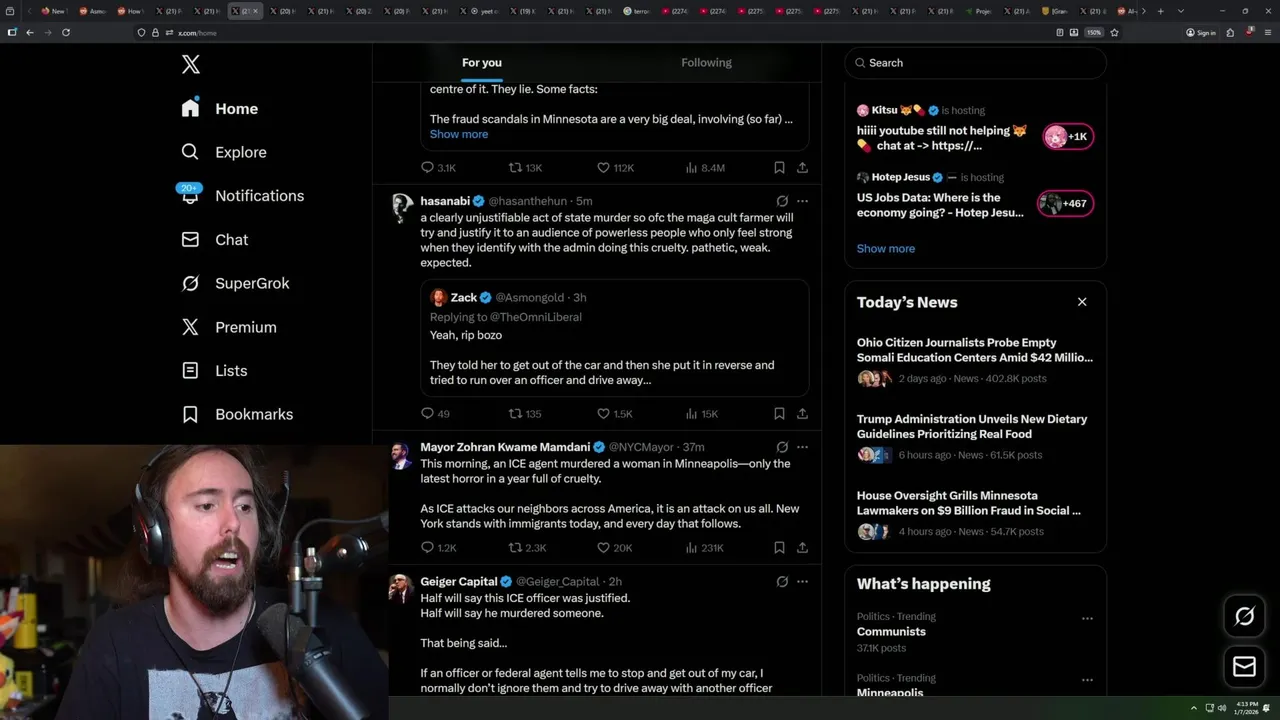Screen dimensions: 1280x720
Task: Open Grok actions on hasanabi post
Action: click(782, 201)
